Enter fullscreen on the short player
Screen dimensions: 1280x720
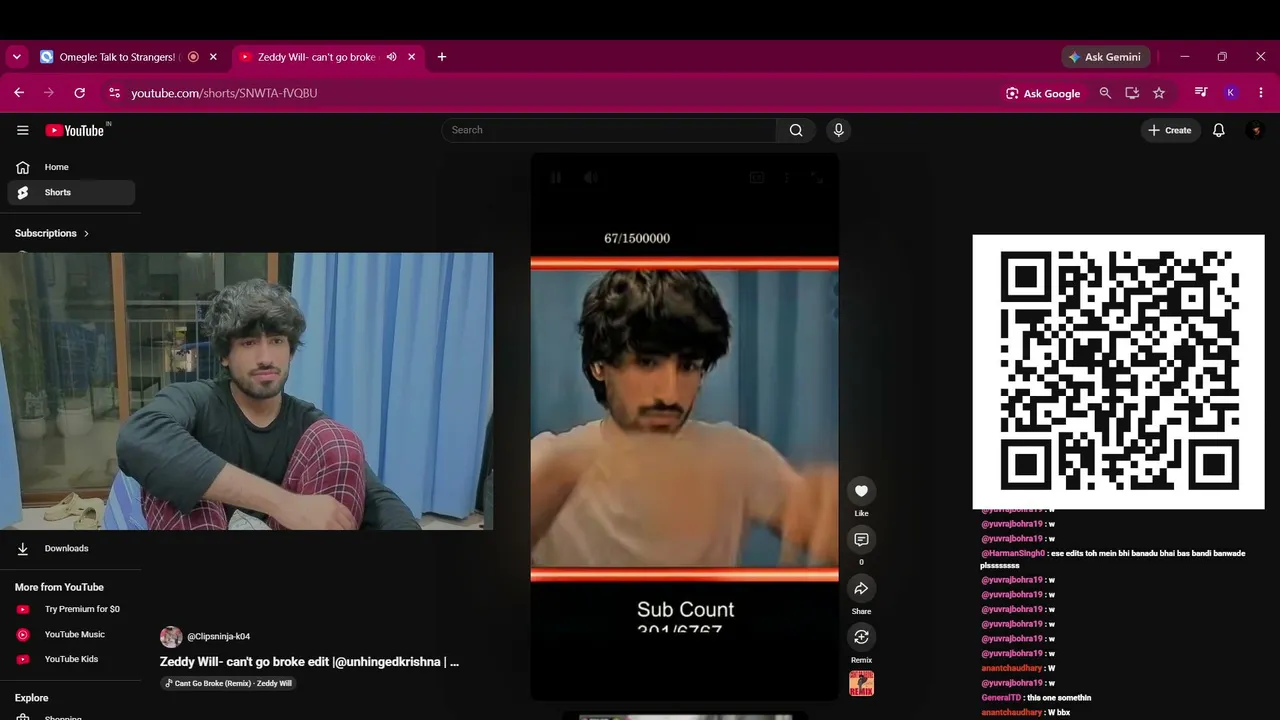pyautogui.click(x=817, y=178)
